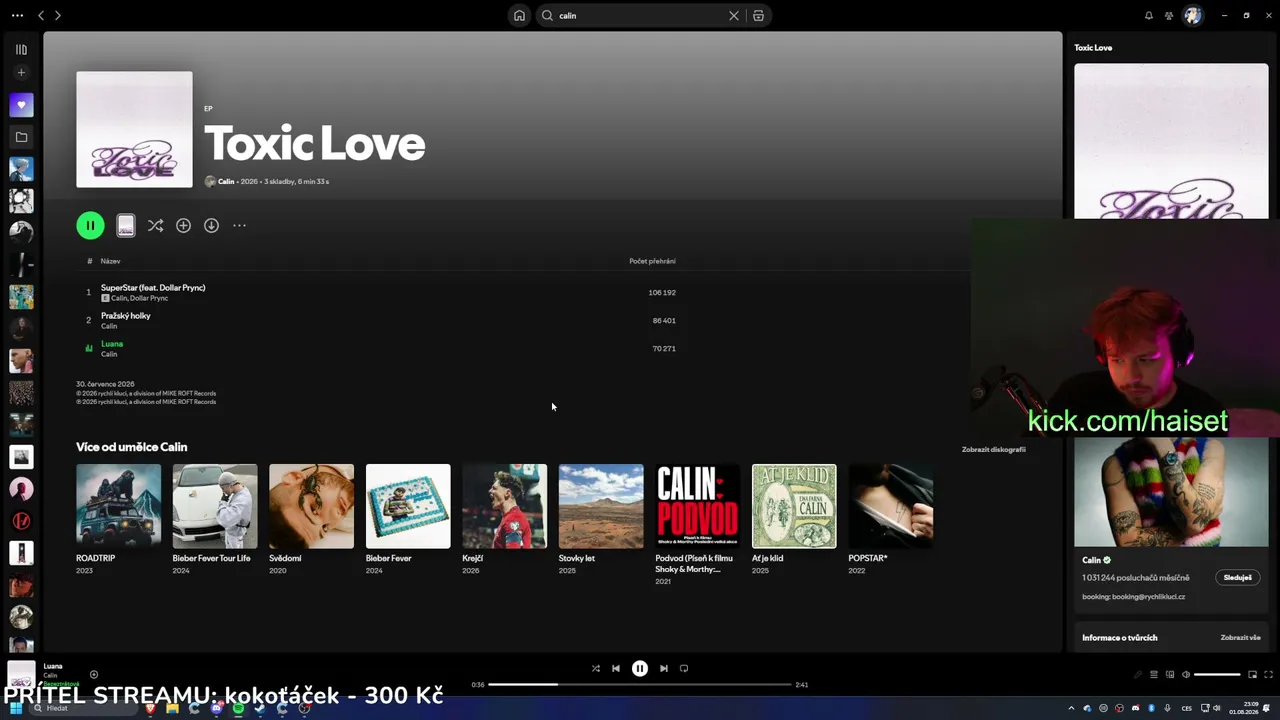Viewport: 1280px width, 720px height.
Task: Create a new playlist with plus icon
Action: (x=21, y=73)
